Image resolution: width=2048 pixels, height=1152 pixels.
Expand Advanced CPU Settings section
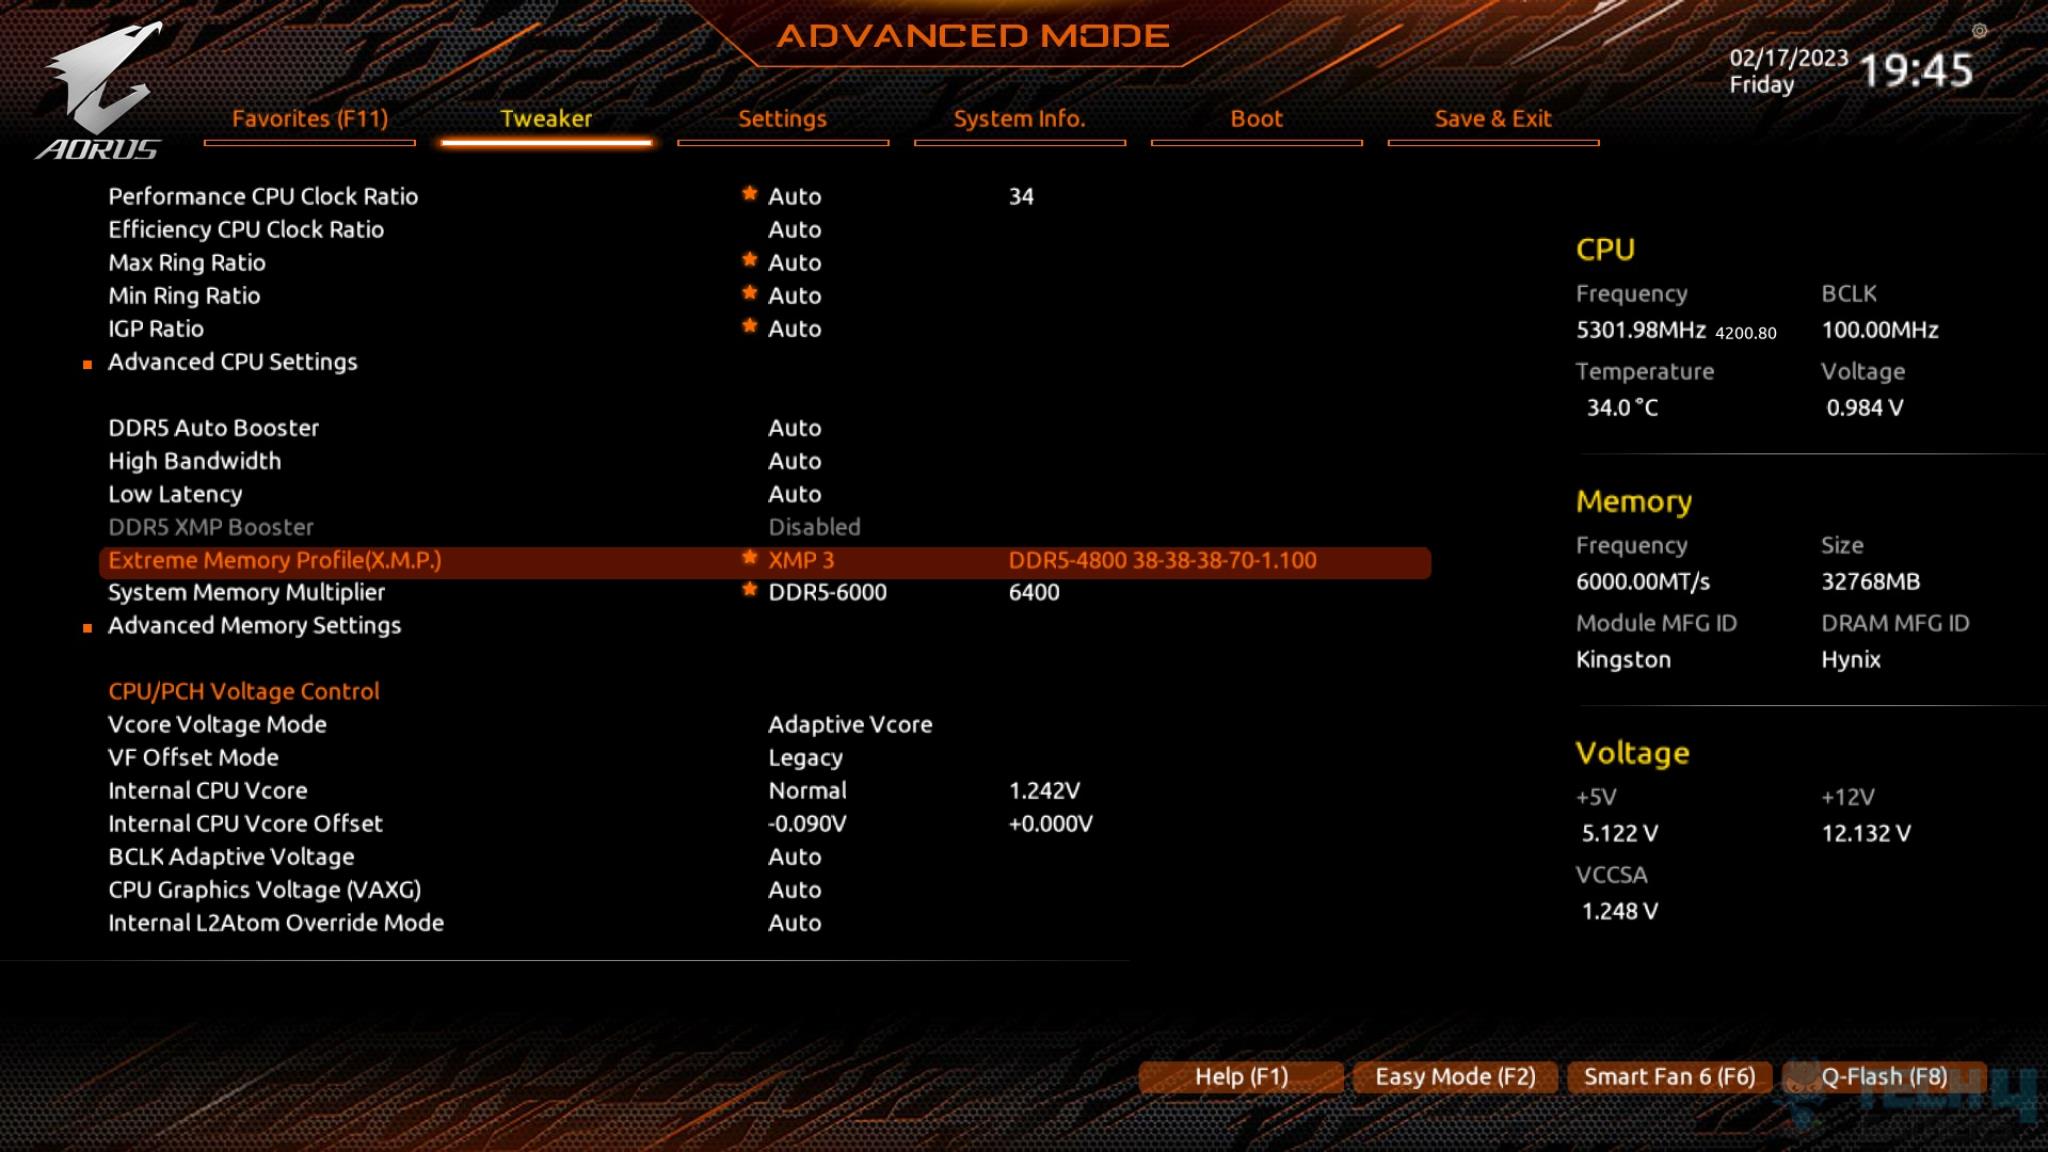pyautogui.click(x=232, y=361)
